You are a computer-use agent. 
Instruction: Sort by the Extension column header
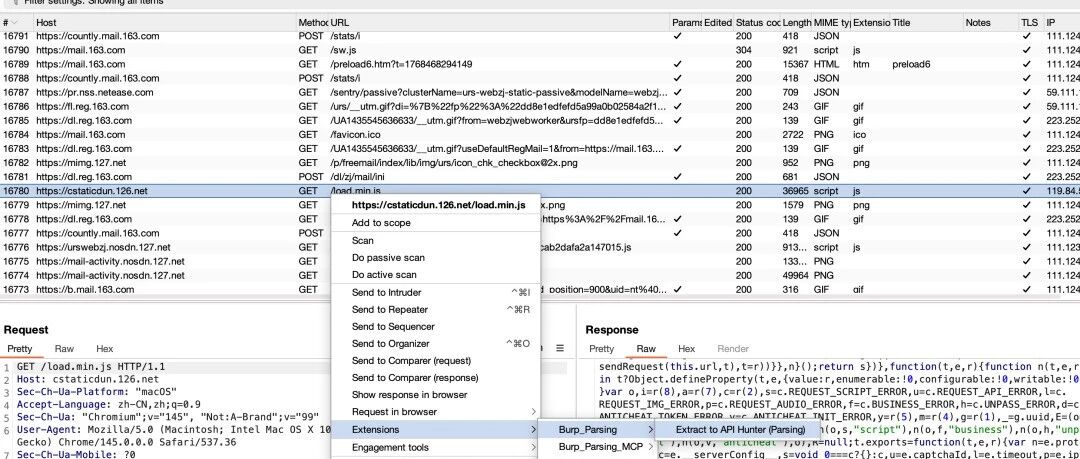(870, 23)
